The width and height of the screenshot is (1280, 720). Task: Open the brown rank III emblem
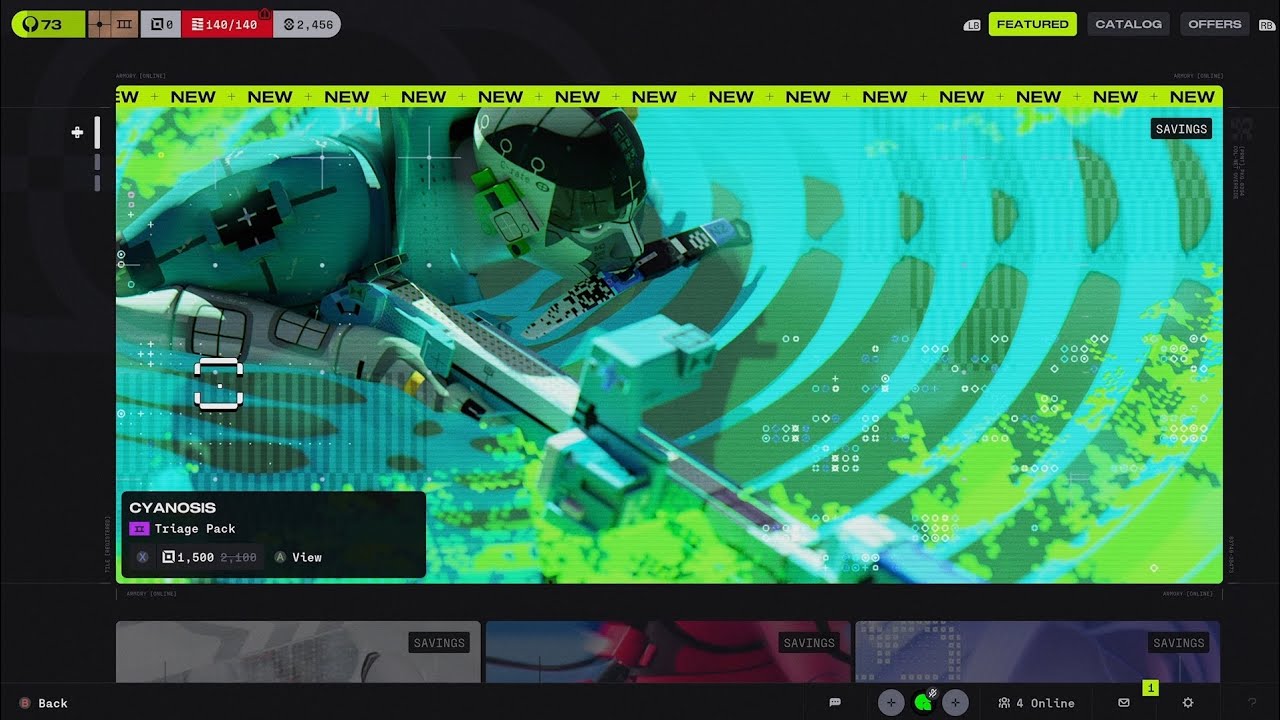click(x=113, y=24)
